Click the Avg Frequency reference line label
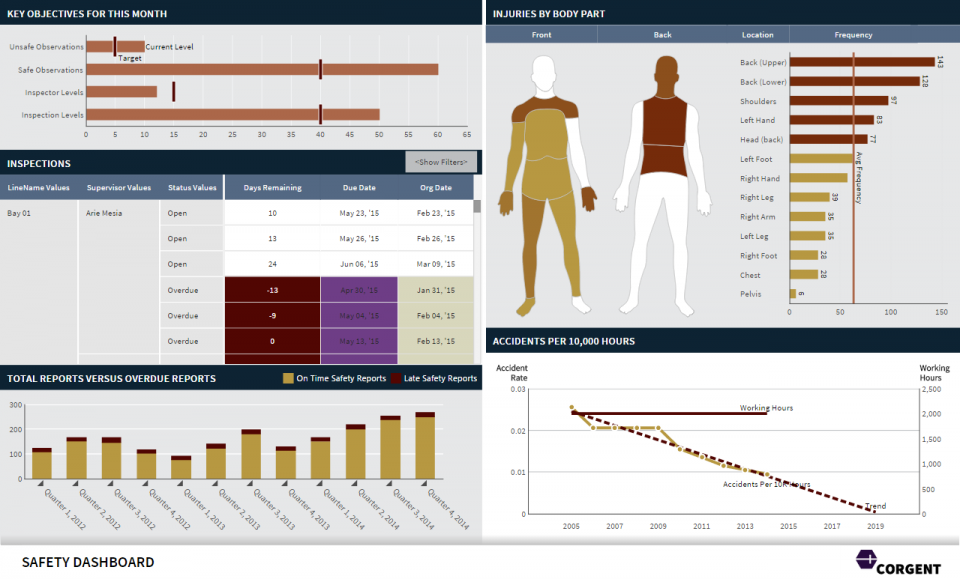 [x=859, y=177]
